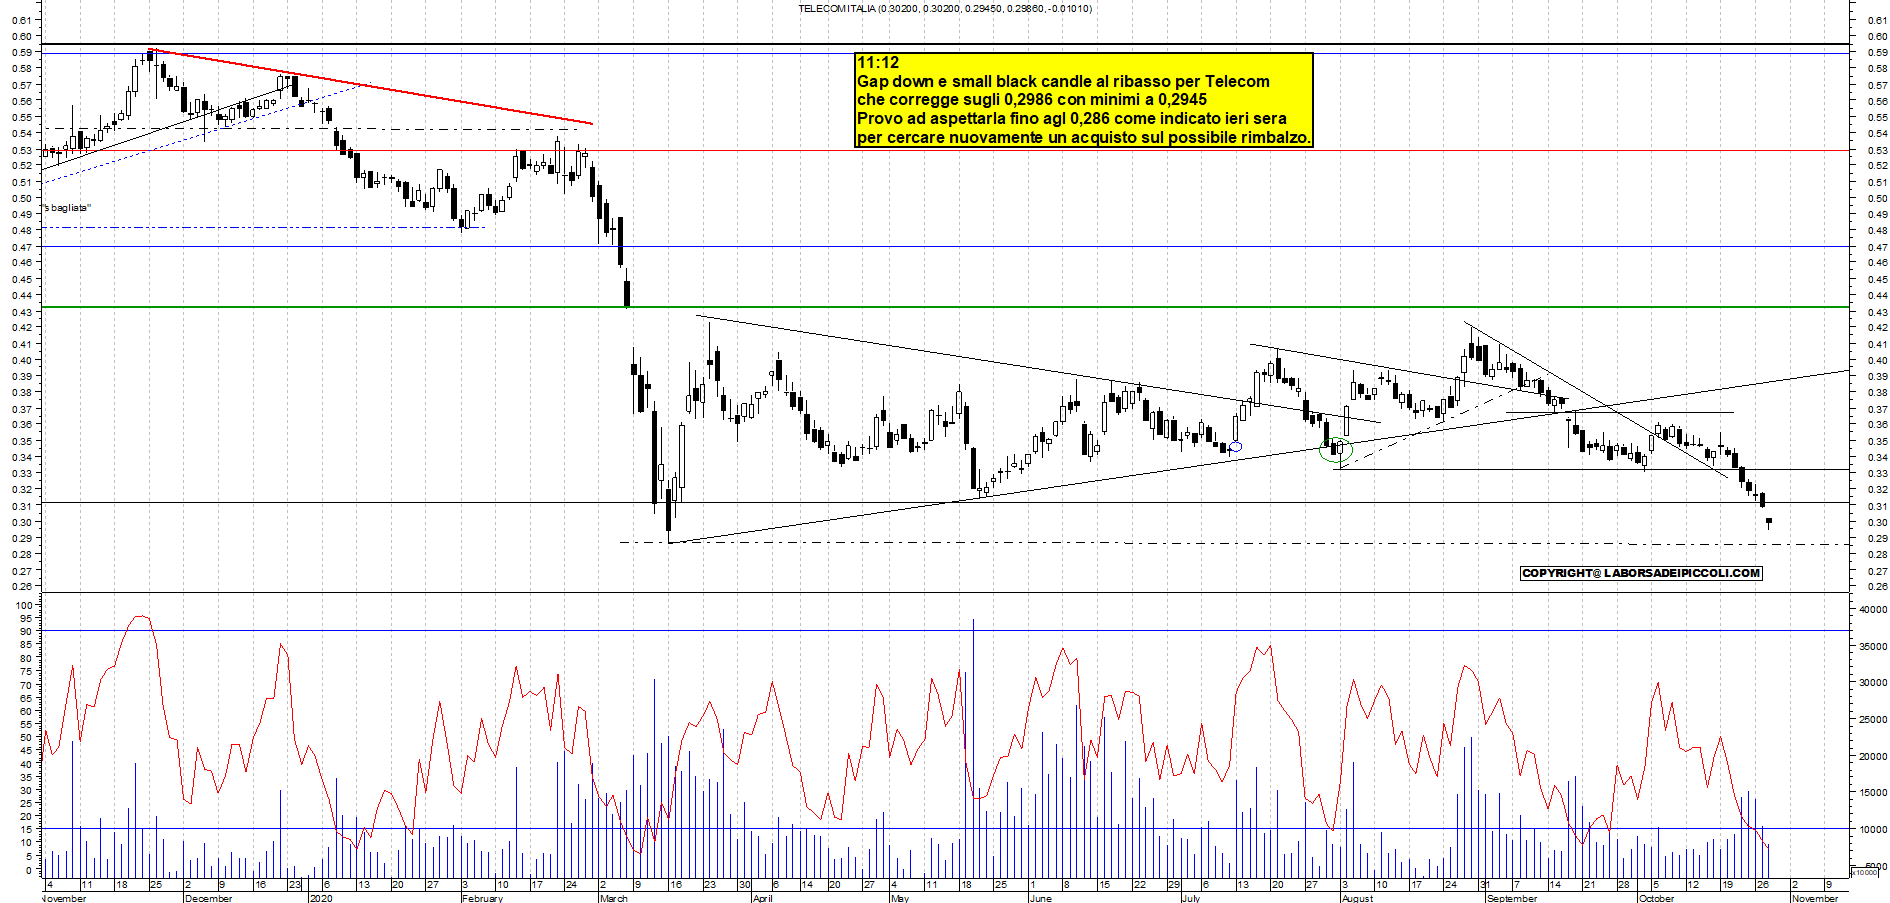Click the line 'che corregge sugli 0,2986'

[1032, 99]
